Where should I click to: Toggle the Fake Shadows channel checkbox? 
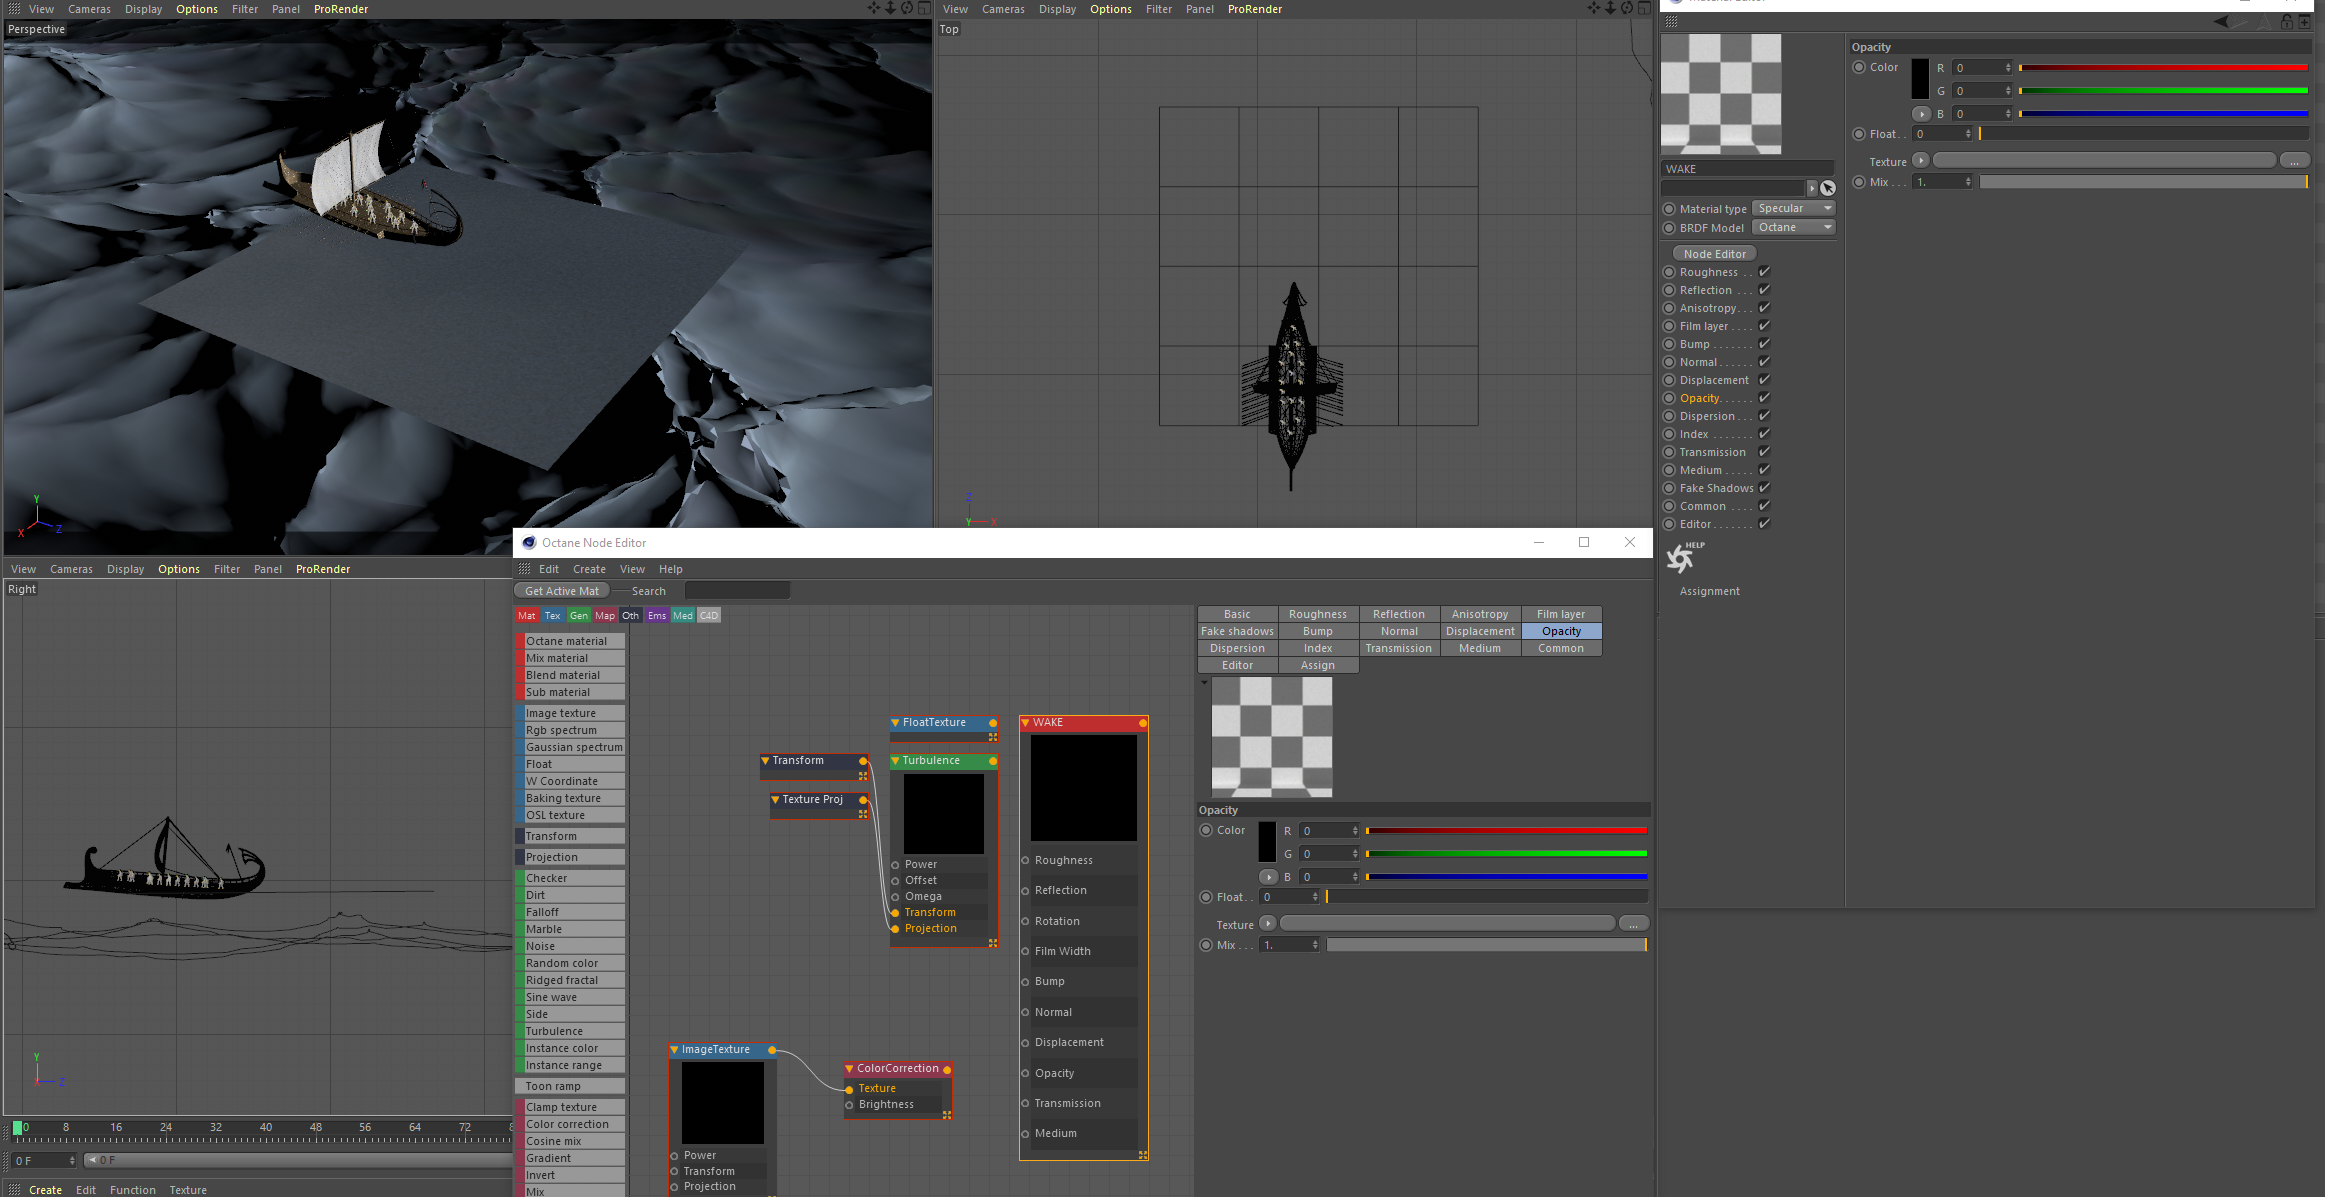pos(1765,488)
